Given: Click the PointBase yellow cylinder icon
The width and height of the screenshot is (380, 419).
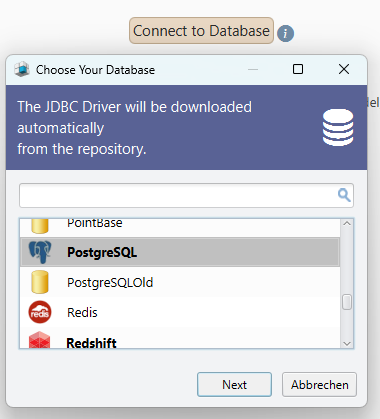Looking at the screenshot, I should (40, 226).
